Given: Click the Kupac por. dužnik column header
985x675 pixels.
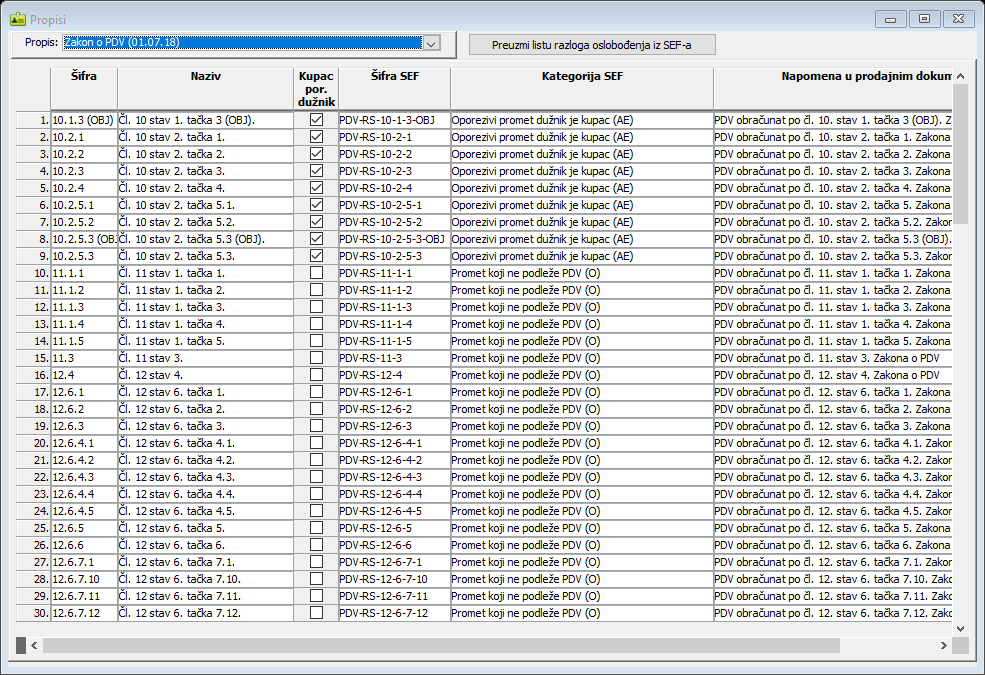Looking at the screenshot, I should click(x=316, y=89).
